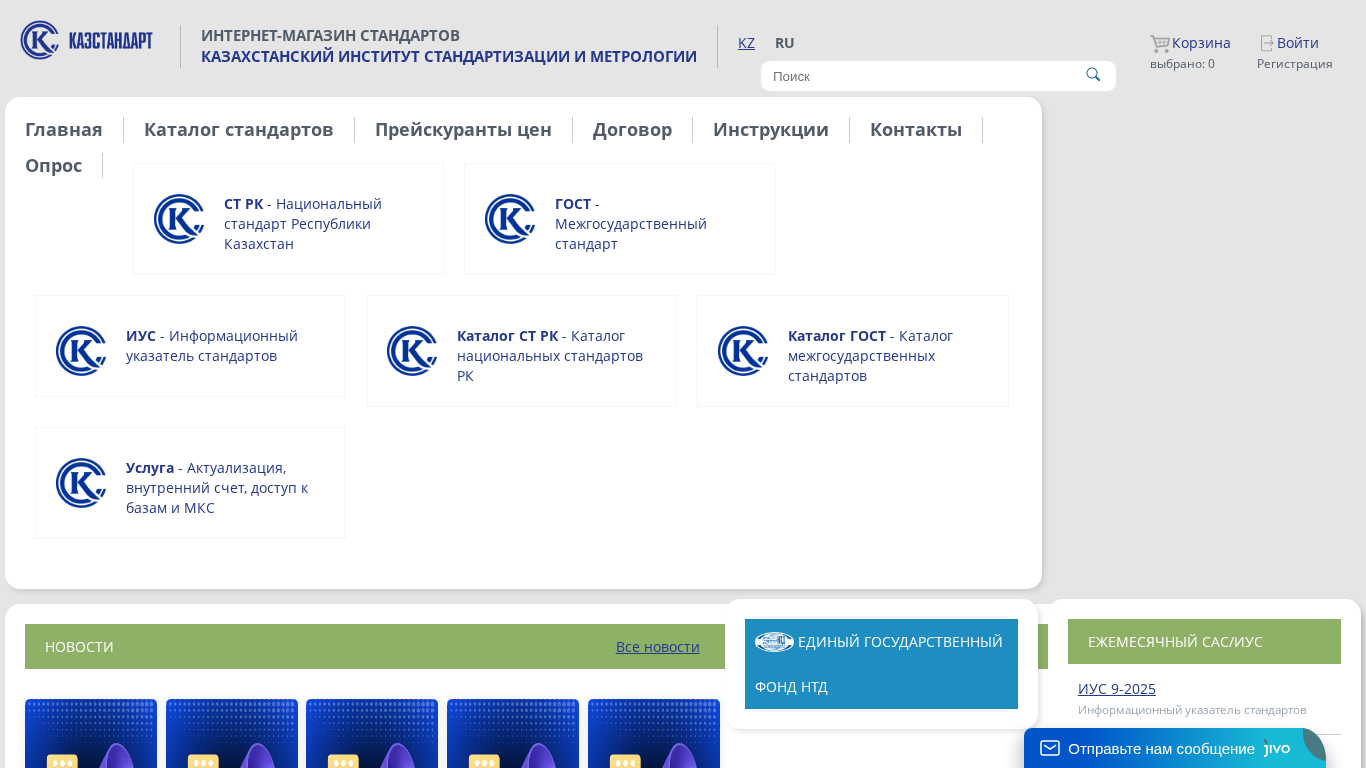Click the ИУС category logo icon
Viewport: 1366px width, 768px height.
coord(81,351)
